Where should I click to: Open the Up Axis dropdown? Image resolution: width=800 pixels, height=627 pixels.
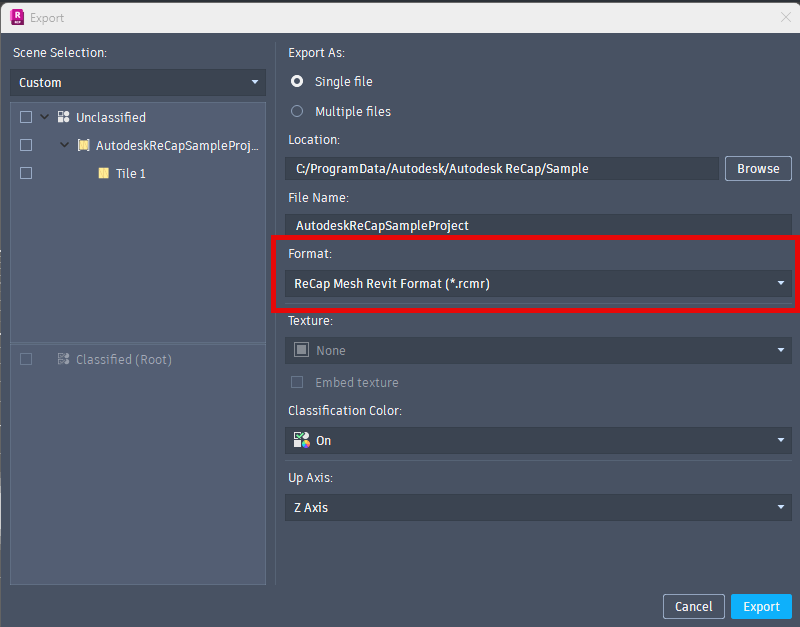538,507
